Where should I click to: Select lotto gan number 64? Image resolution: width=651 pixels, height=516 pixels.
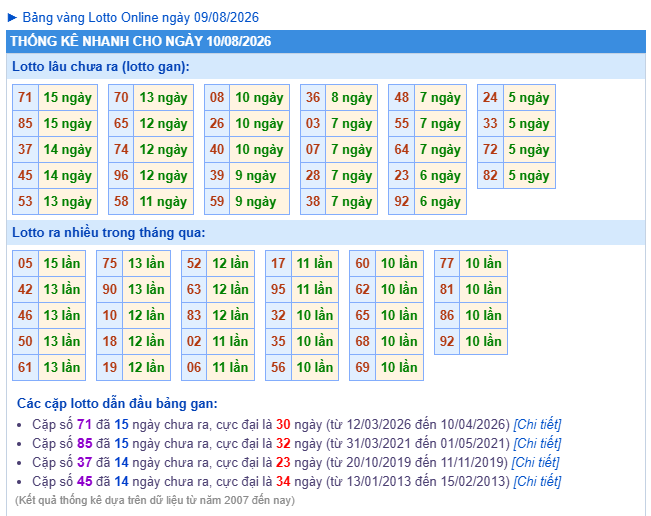(x=401, y=149)
